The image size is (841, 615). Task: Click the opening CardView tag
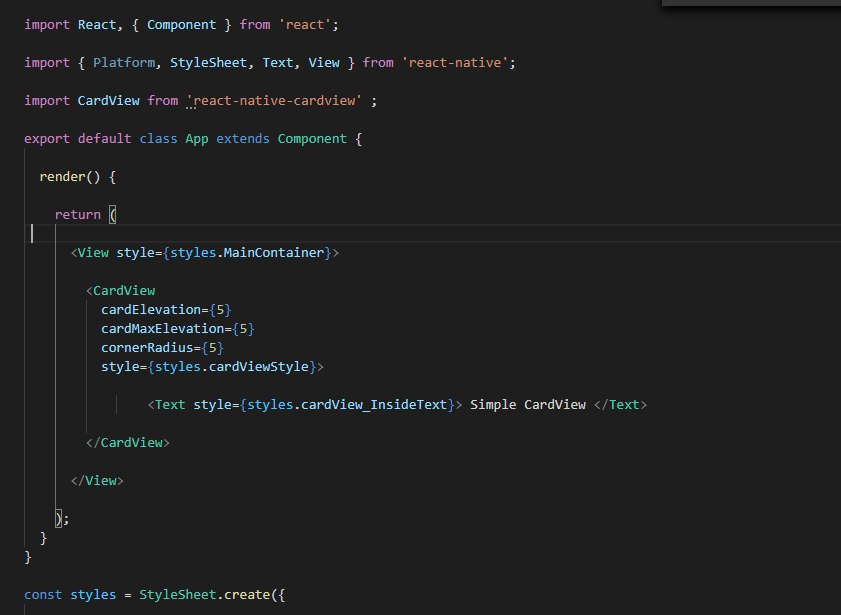tap(121, 291)
